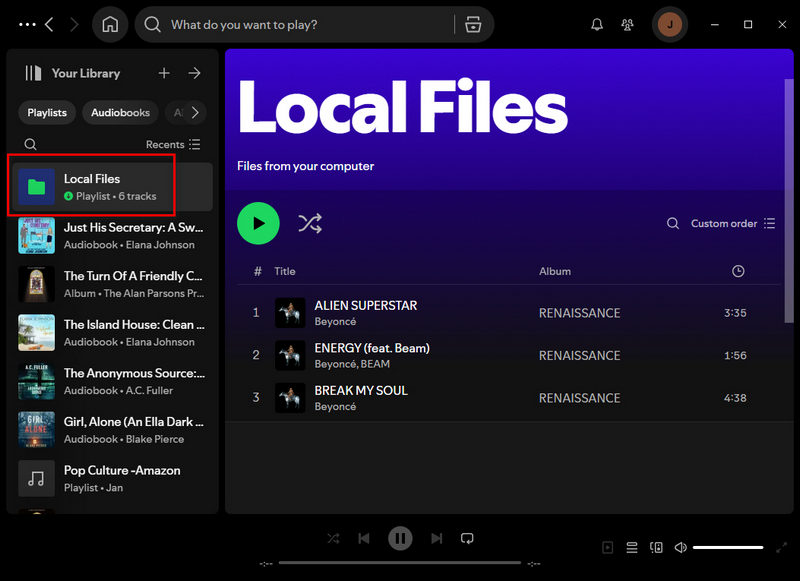Open the three-dots app menu
Image resolution: width=800 pixels, height=581 pixels.
click(x=27, y=24)
